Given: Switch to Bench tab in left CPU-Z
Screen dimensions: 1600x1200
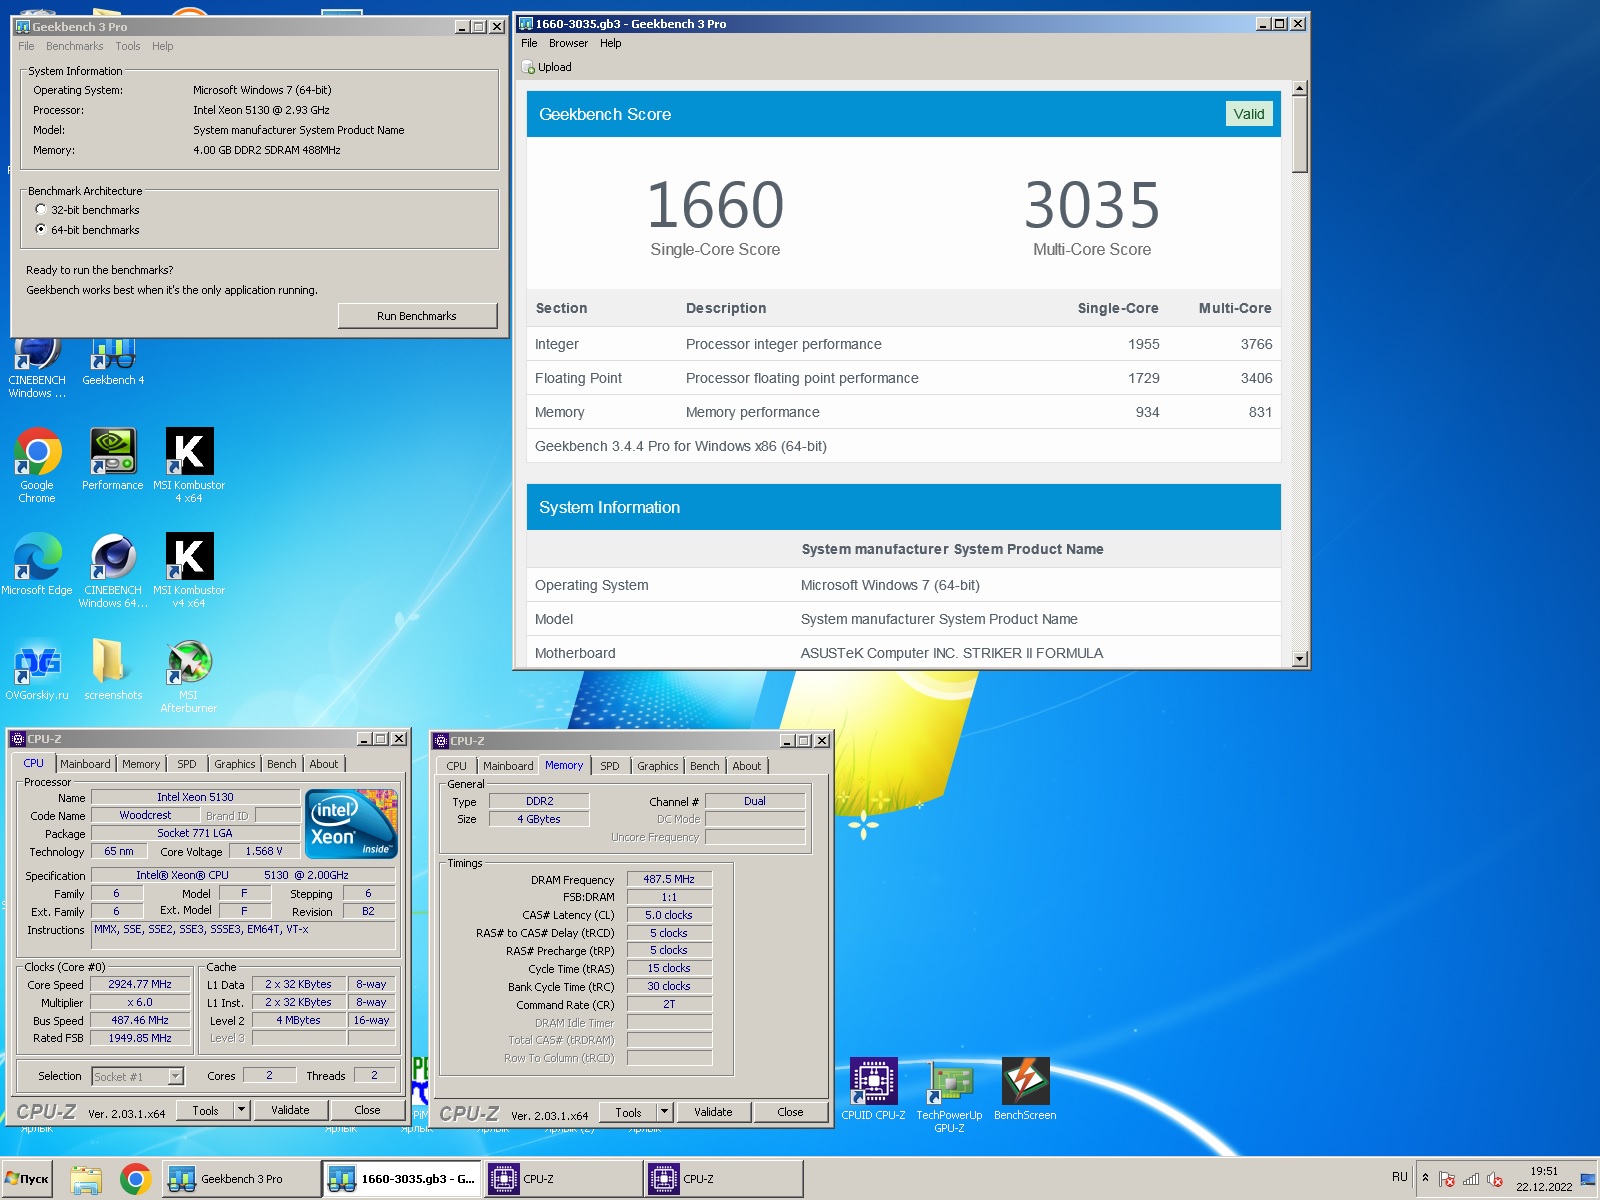Looking at the screenshot, I should pos(281,764).
